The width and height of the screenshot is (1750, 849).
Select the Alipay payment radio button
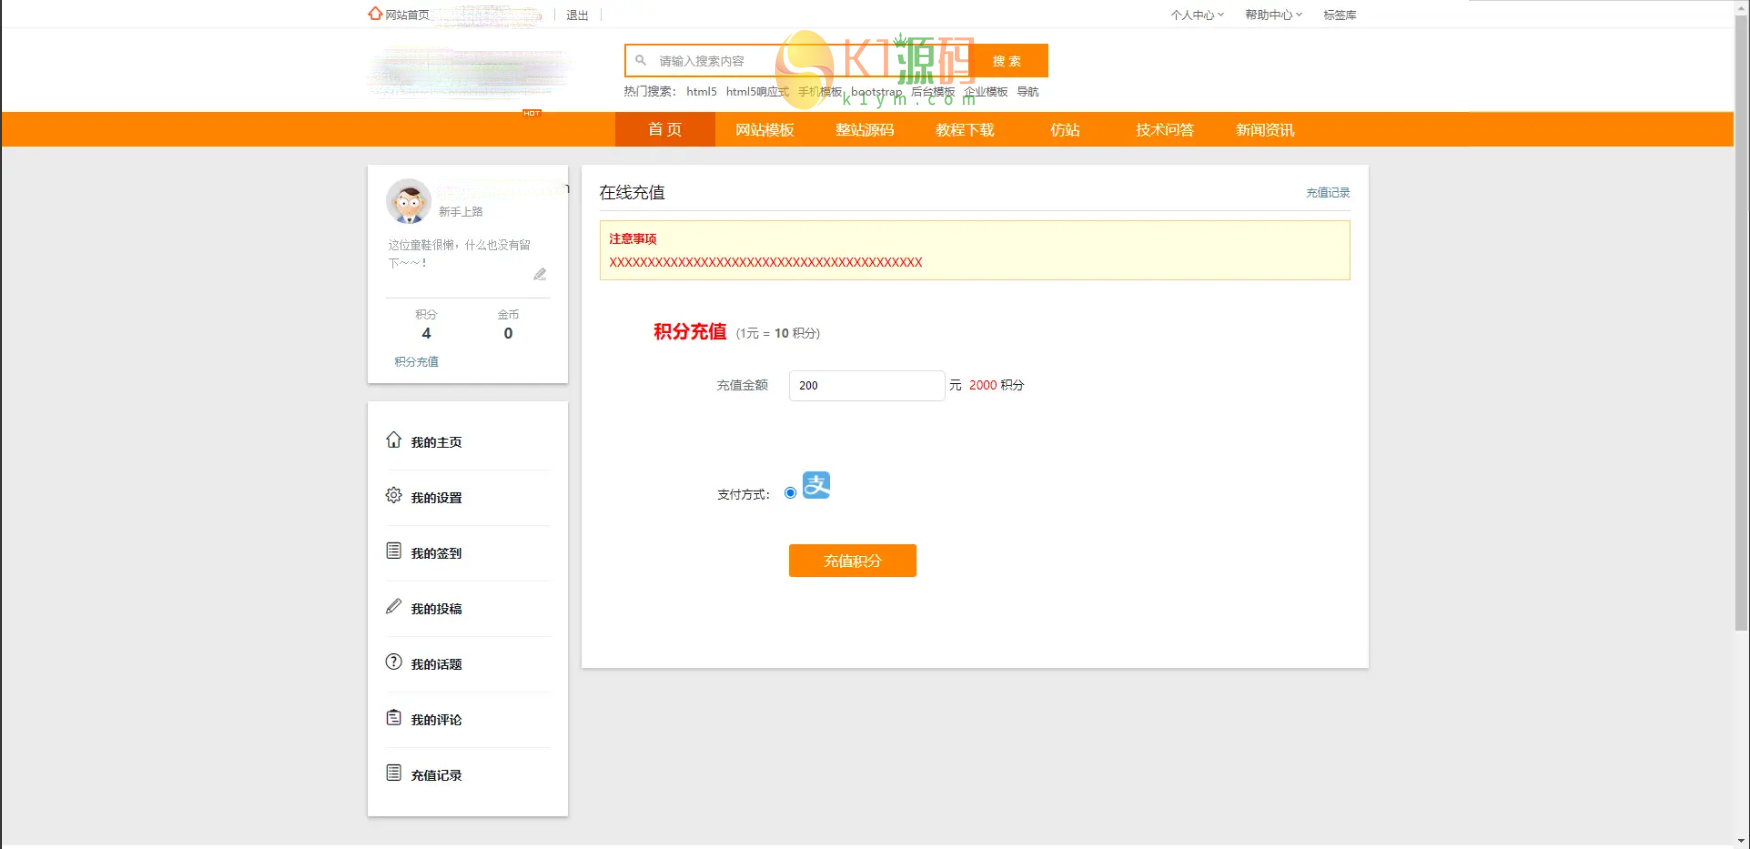coord(790,493)
